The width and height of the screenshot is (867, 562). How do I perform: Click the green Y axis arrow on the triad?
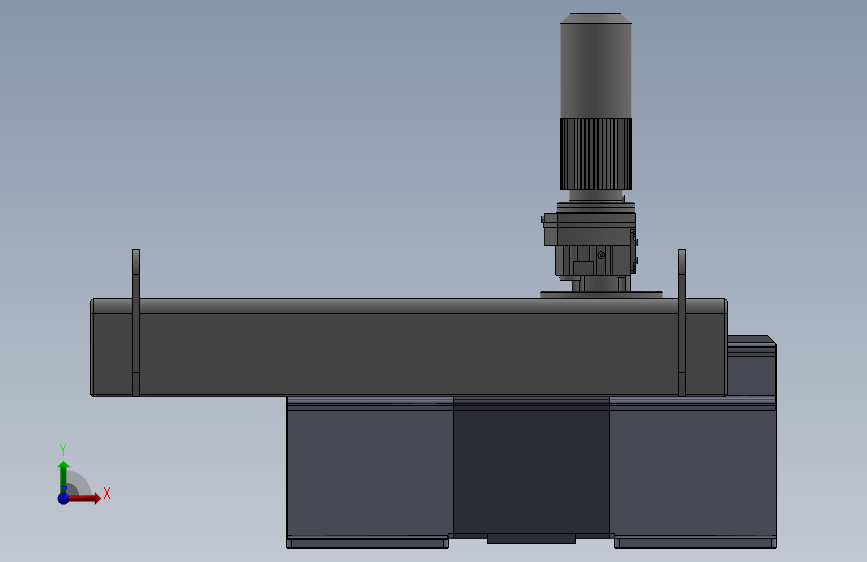[x=64, y=477]
